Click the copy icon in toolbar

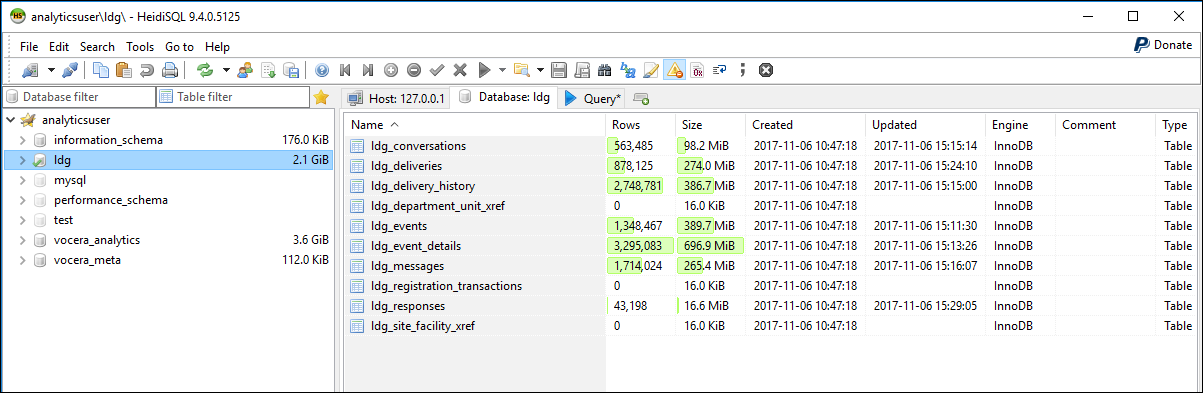tap(101, 70)
